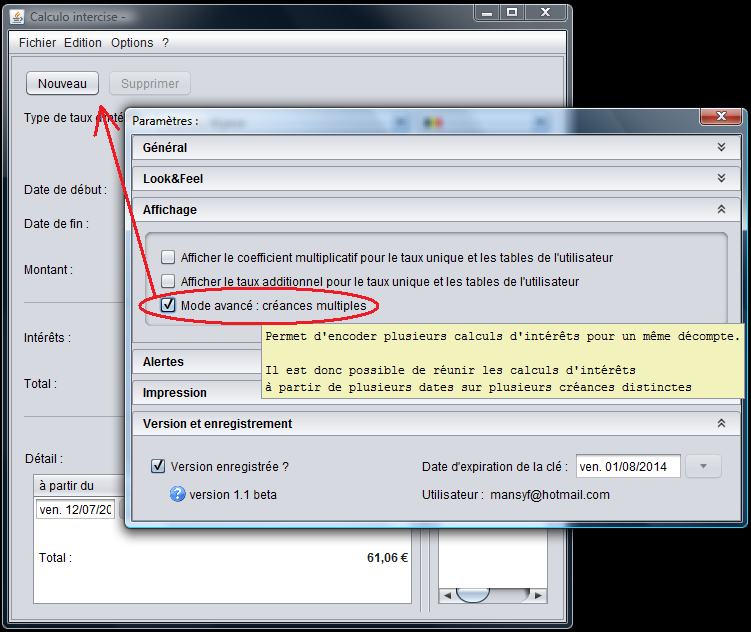Close the main Calculo intercise window
Screen dimensions: 751x632
click(545, 14)
